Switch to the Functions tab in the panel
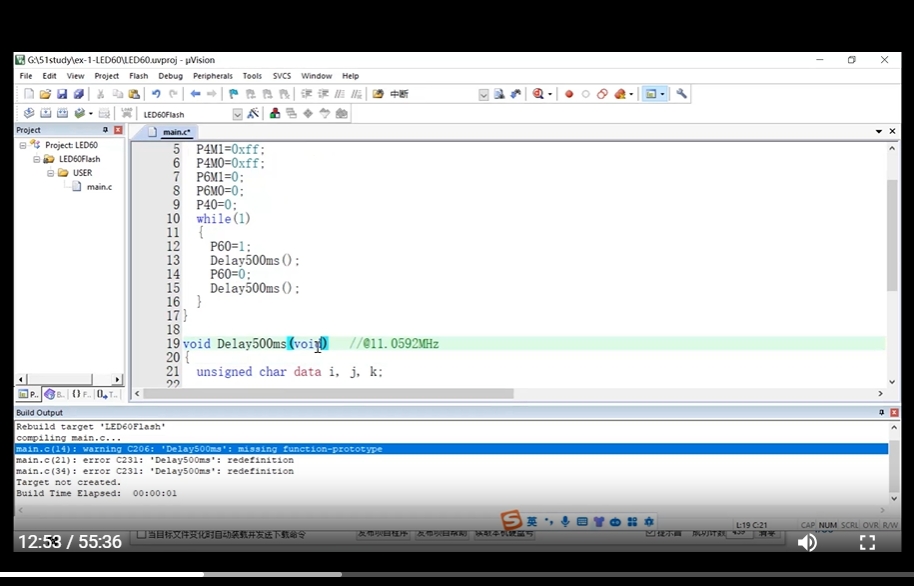 click(80, 395)
